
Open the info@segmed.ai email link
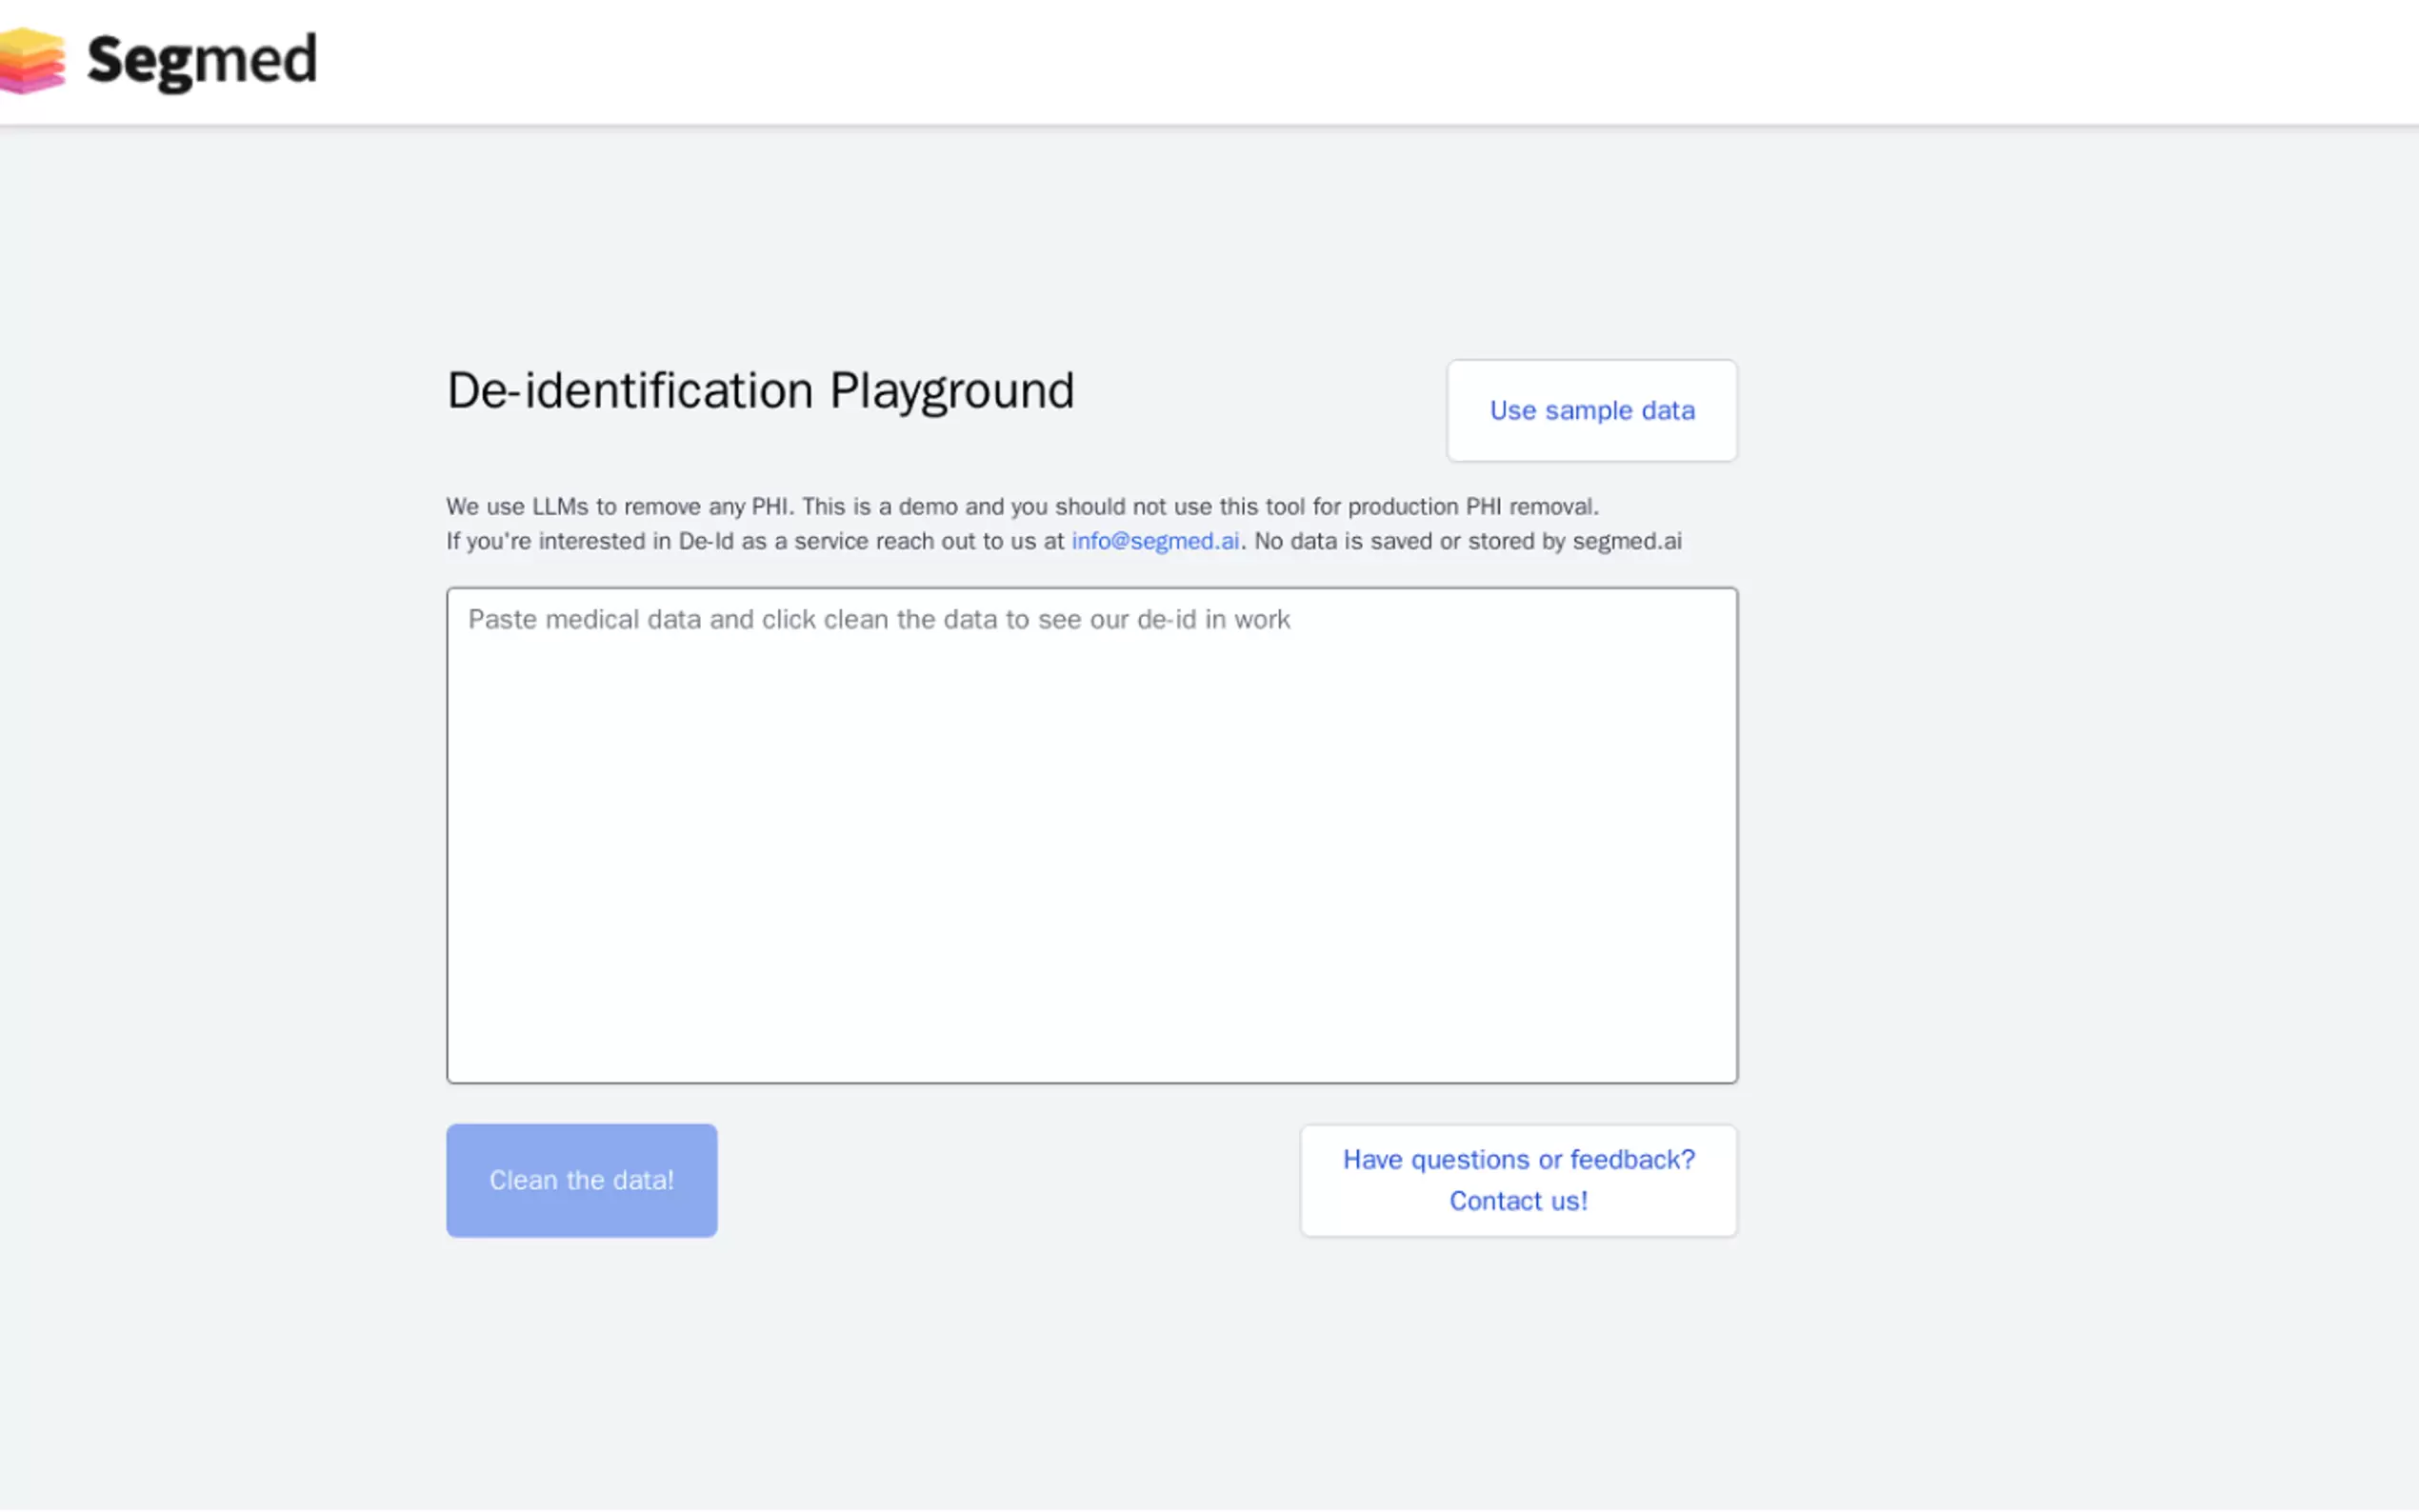pyautogui.click(x=1155, y=541)
